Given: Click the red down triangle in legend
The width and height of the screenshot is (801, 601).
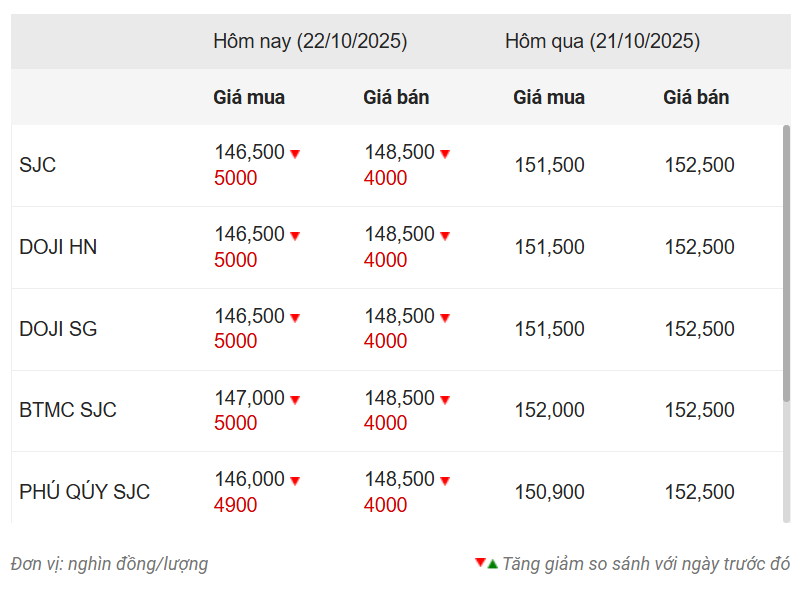Looking at the screenshot, I should 480,563.
